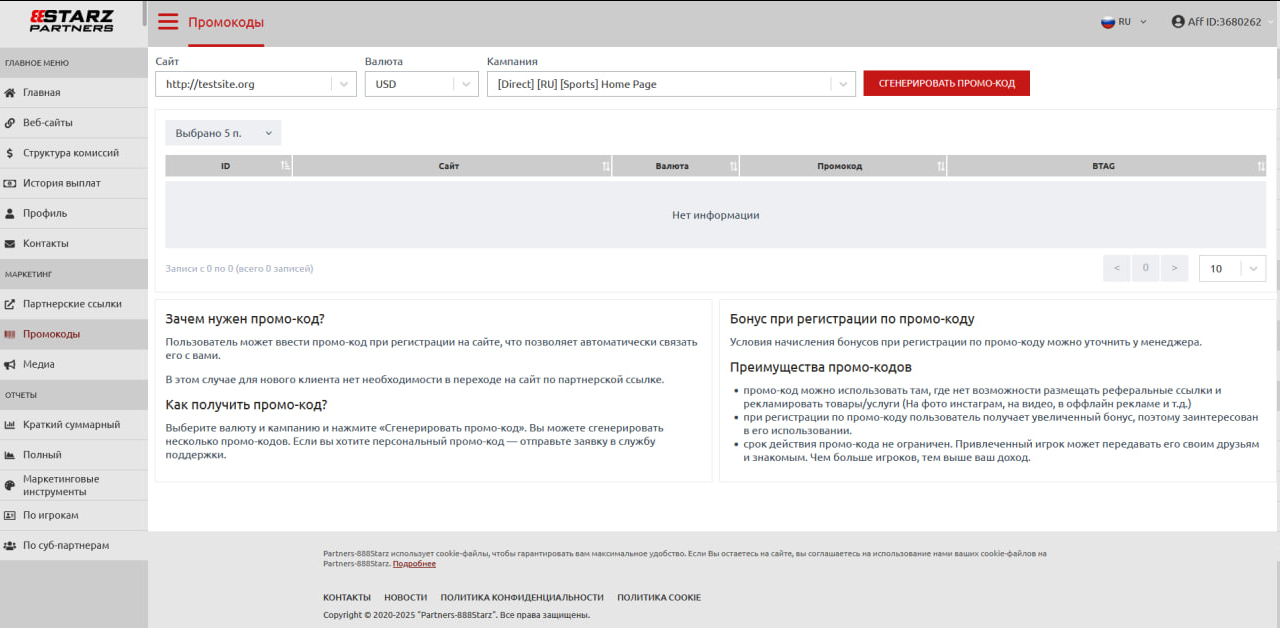1280x628 pixels.
Task: Click the palette icon for Маркетинговые инструменты
Action: coord(10,485)
